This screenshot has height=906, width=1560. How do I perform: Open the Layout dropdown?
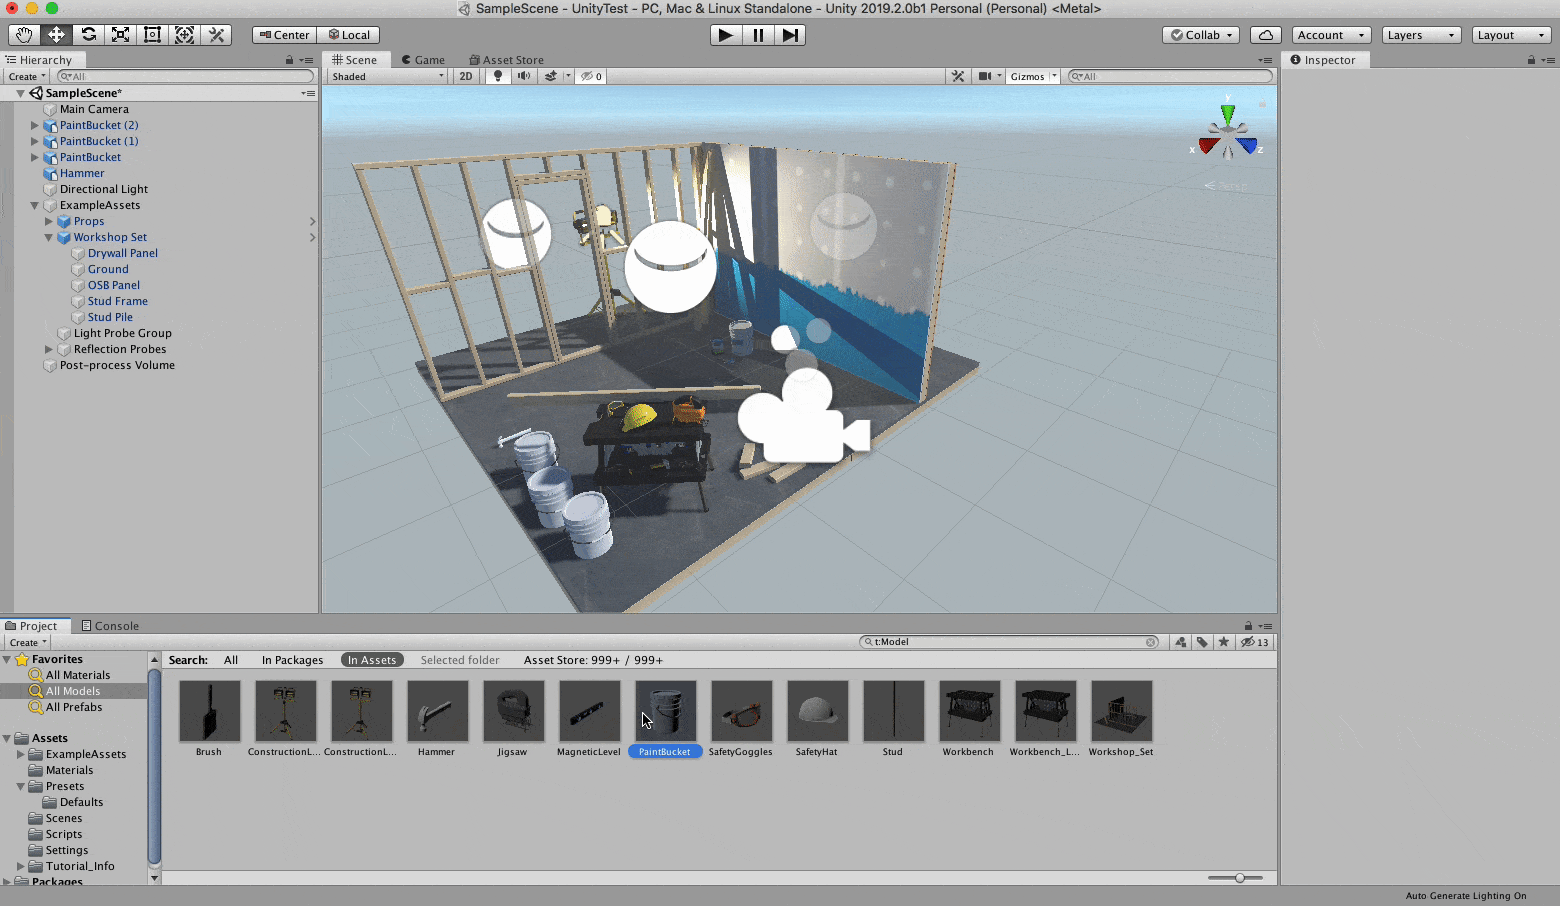pos(1510,34)
